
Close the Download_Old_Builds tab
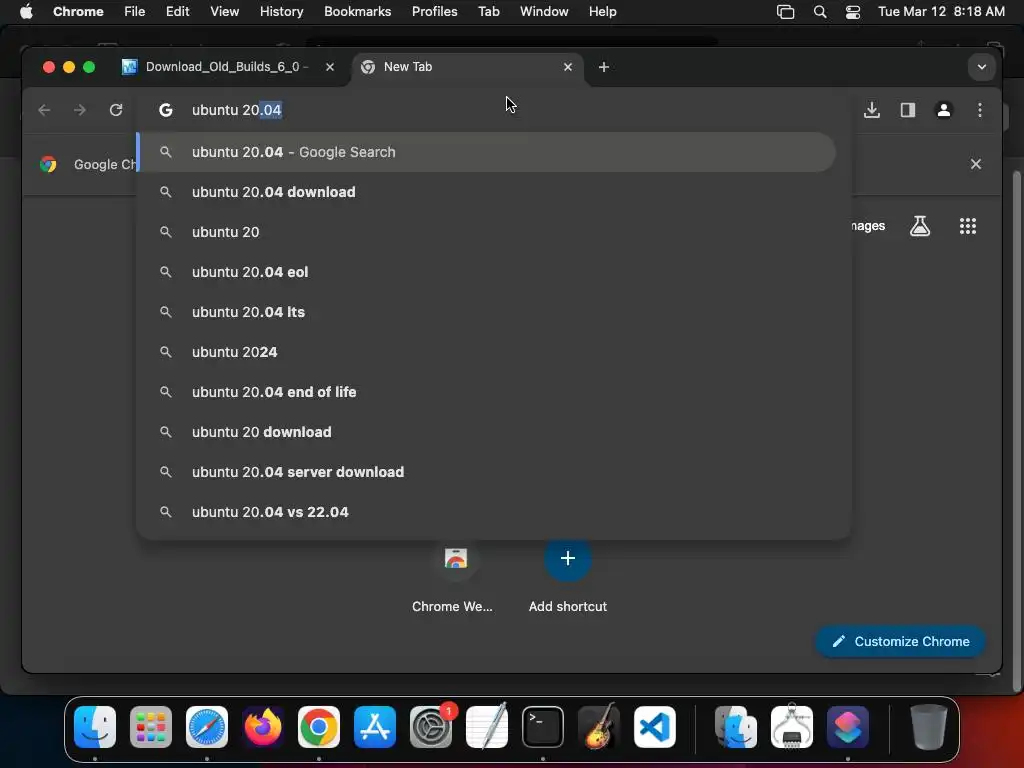(x=330, y=67)
